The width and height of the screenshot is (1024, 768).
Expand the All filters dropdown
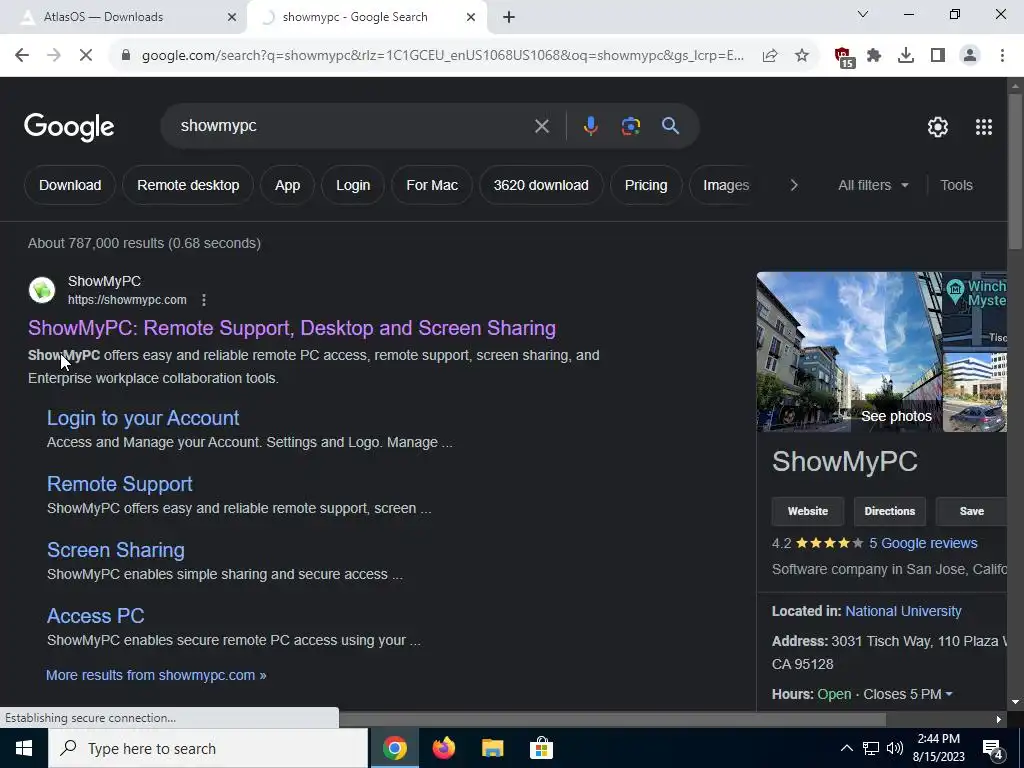coord(873,185)
